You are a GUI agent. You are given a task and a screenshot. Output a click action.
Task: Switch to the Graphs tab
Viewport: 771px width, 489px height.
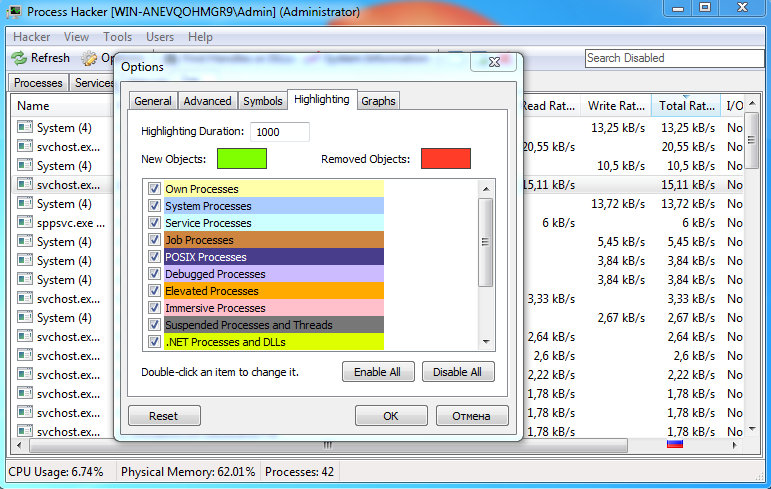click(378, 101)
